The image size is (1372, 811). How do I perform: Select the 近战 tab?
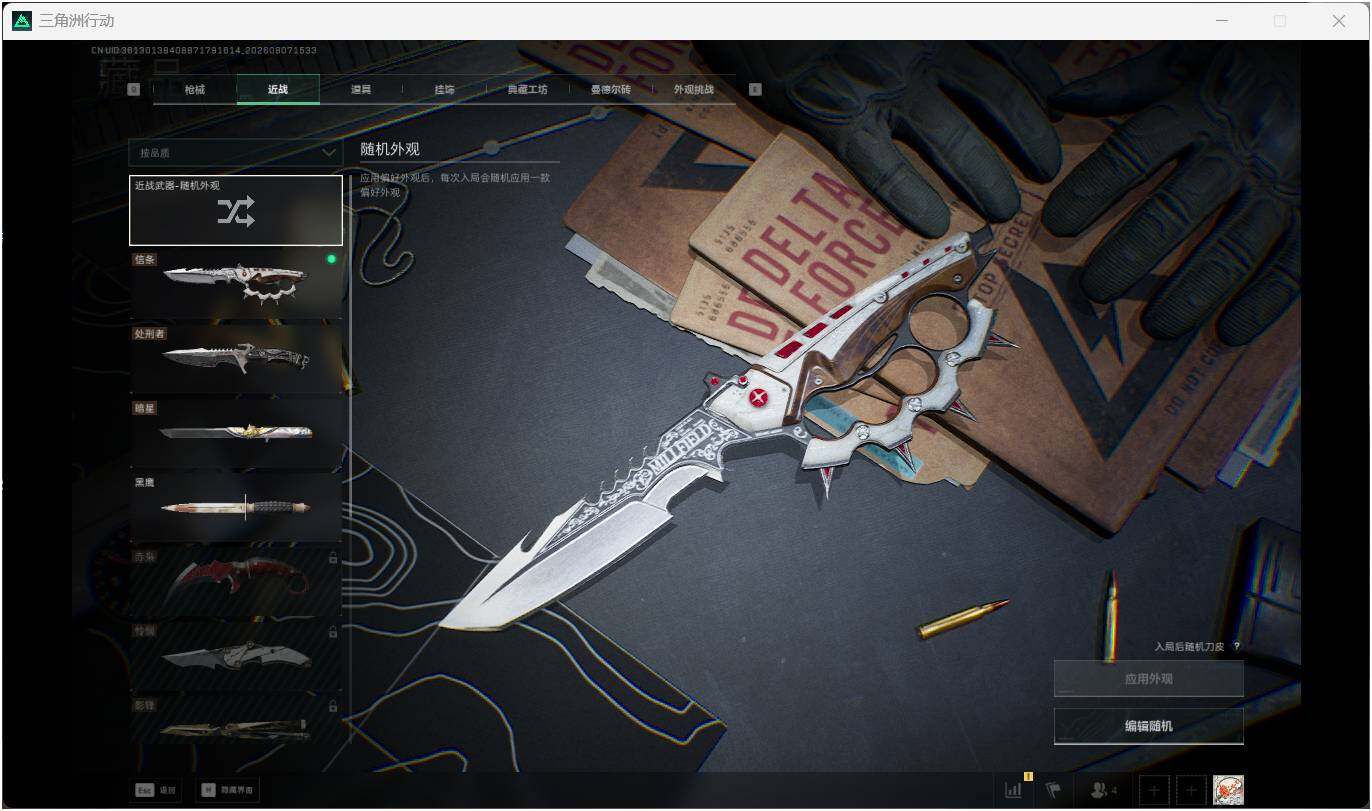(278, 90)
